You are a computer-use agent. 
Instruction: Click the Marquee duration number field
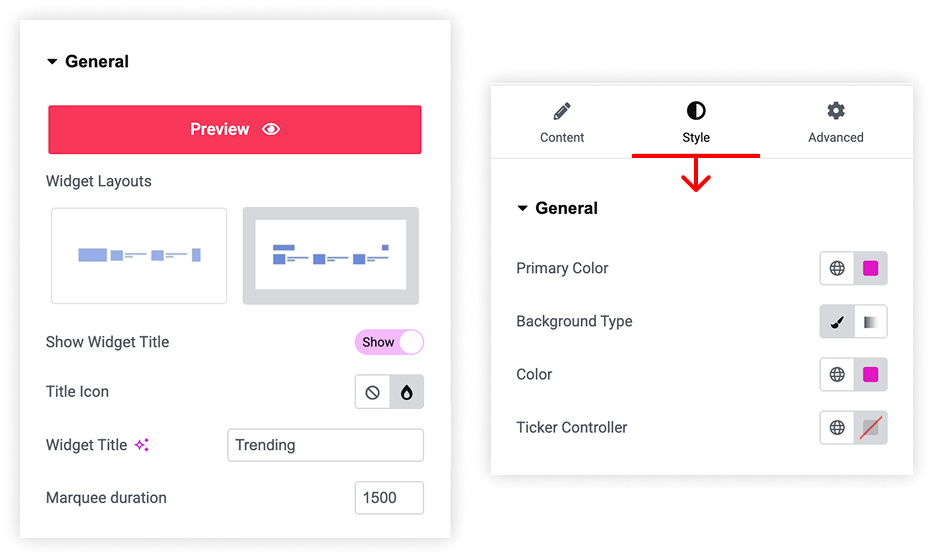tap(389, 497)
